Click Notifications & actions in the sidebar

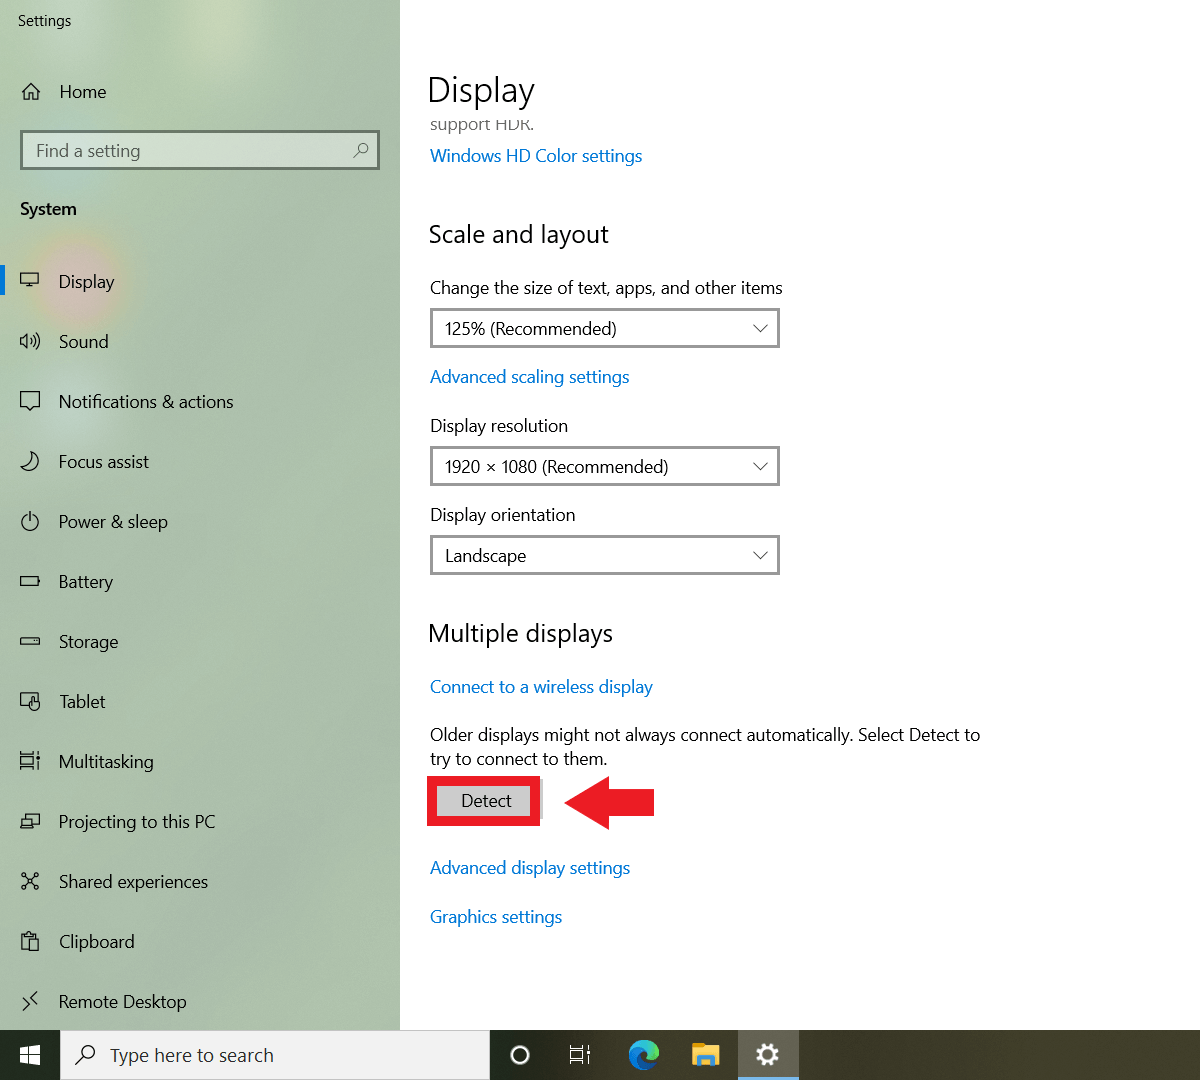click(x=145, y=401)
